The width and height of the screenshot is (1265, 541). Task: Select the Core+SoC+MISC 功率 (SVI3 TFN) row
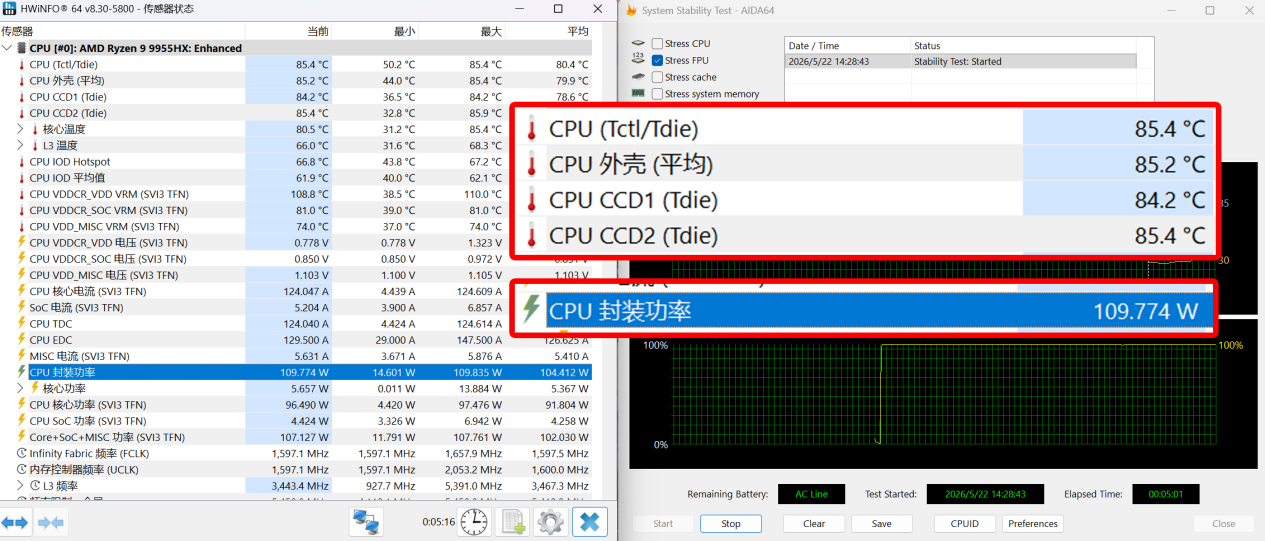click(296, 437)
